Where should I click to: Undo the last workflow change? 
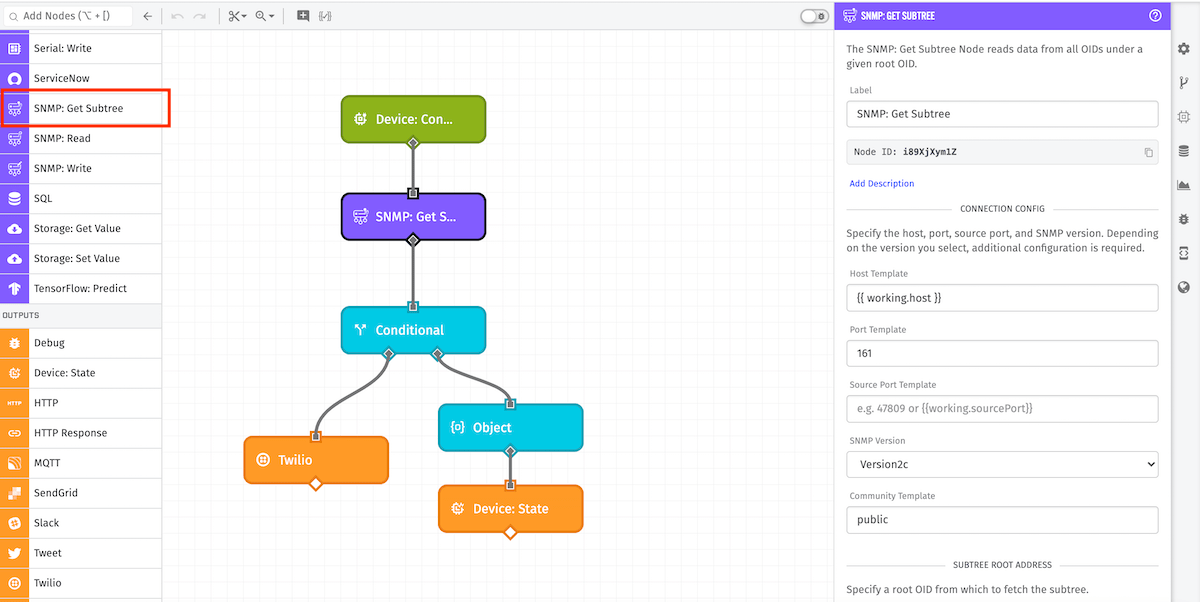(177, 16)
